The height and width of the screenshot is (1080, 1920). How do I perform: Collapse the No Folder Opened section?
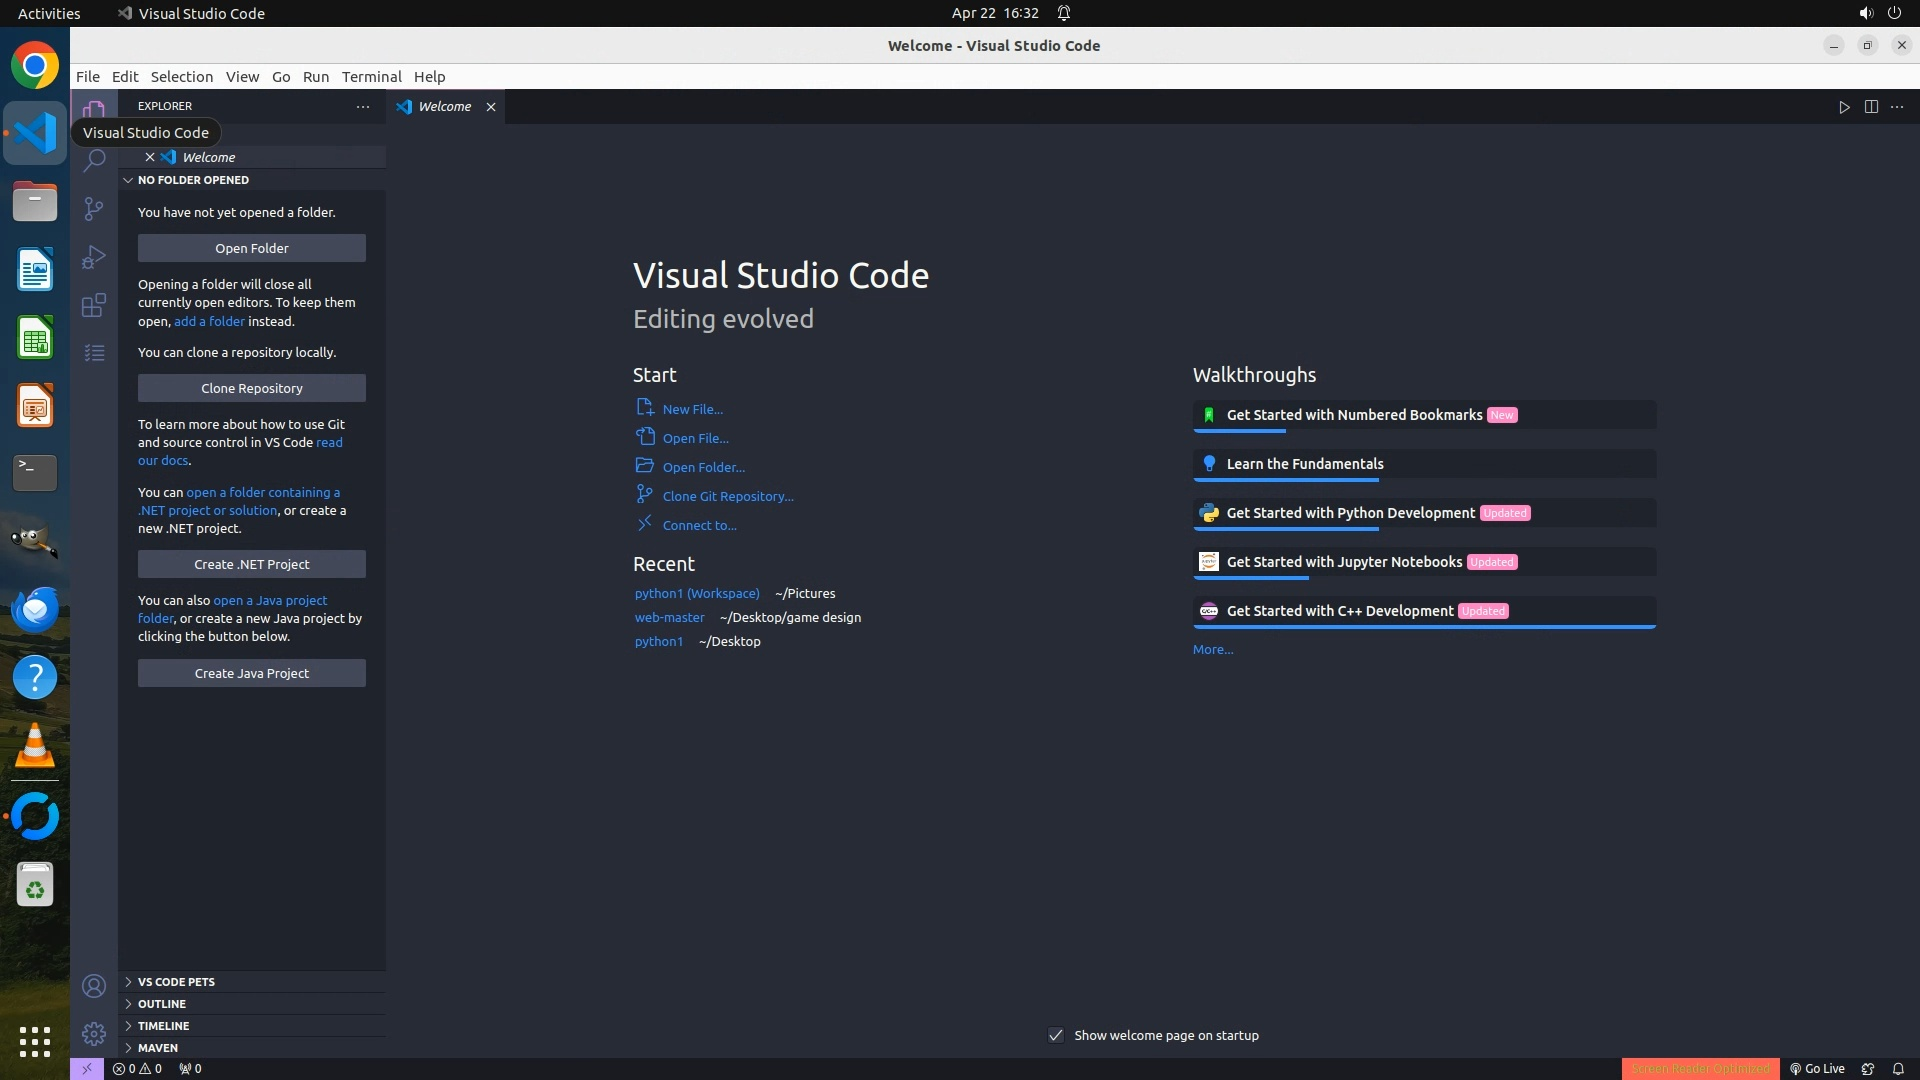click(193, 180)
